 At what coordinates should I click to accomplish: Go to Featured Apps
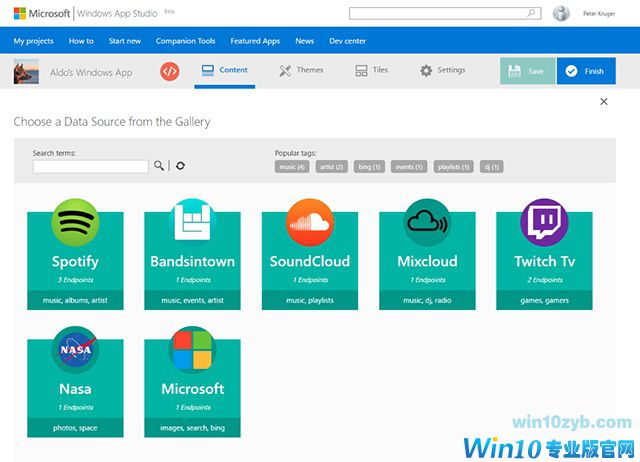(255, 41)
